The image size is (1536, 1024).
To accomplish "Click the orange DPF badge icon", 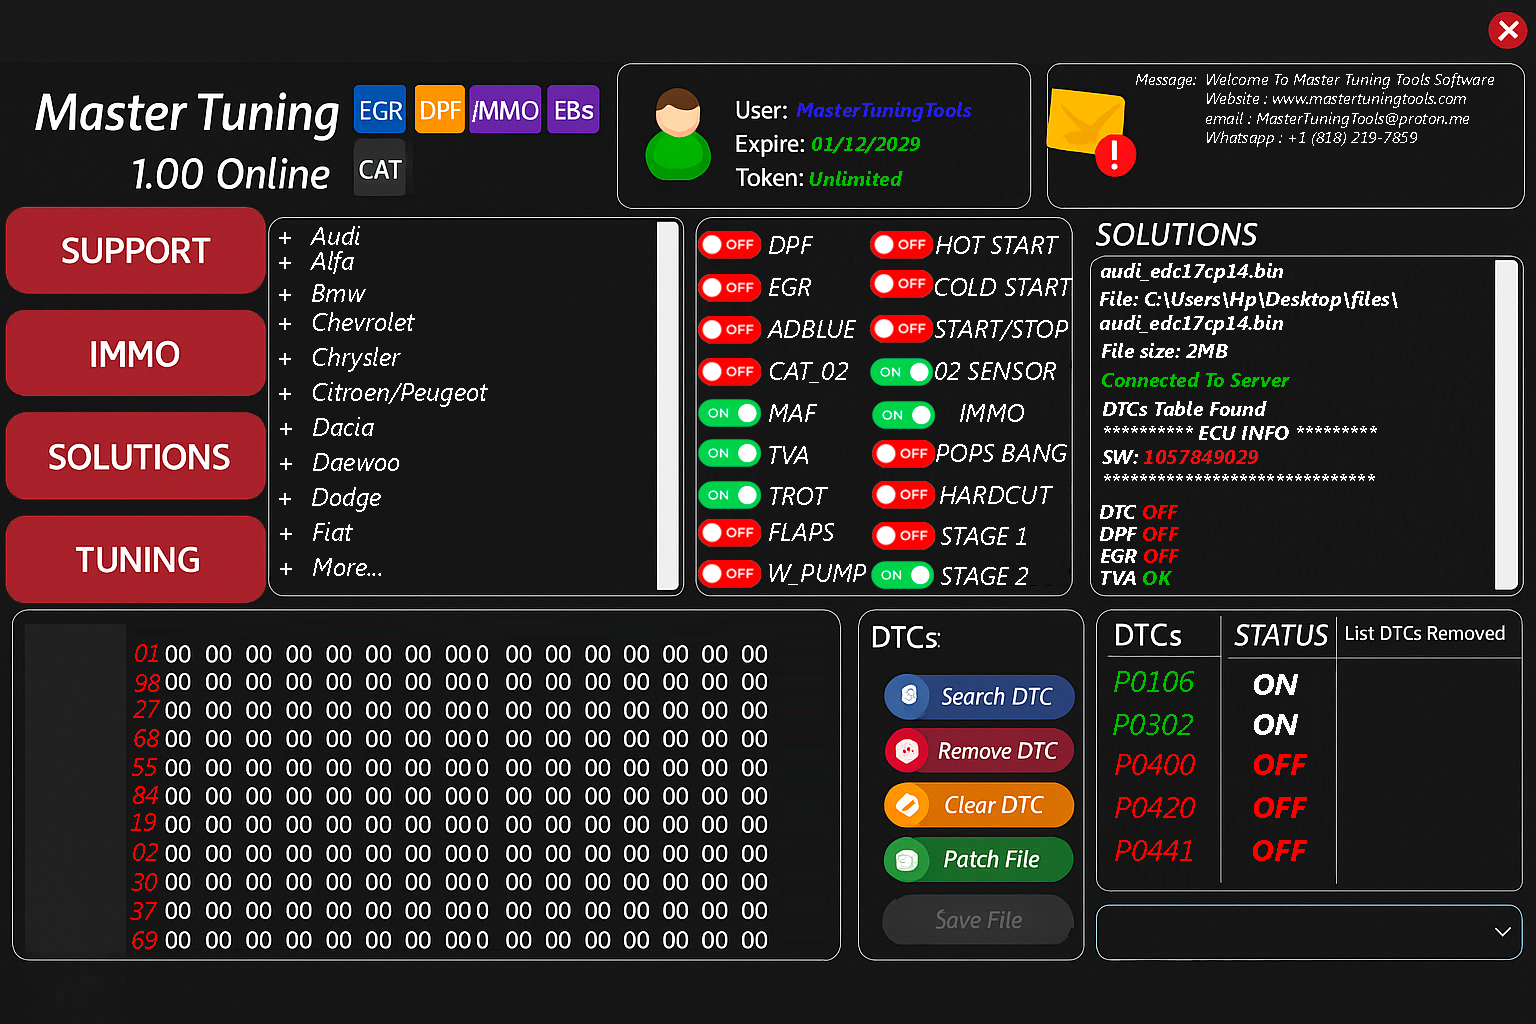I will tap(440, 110).
